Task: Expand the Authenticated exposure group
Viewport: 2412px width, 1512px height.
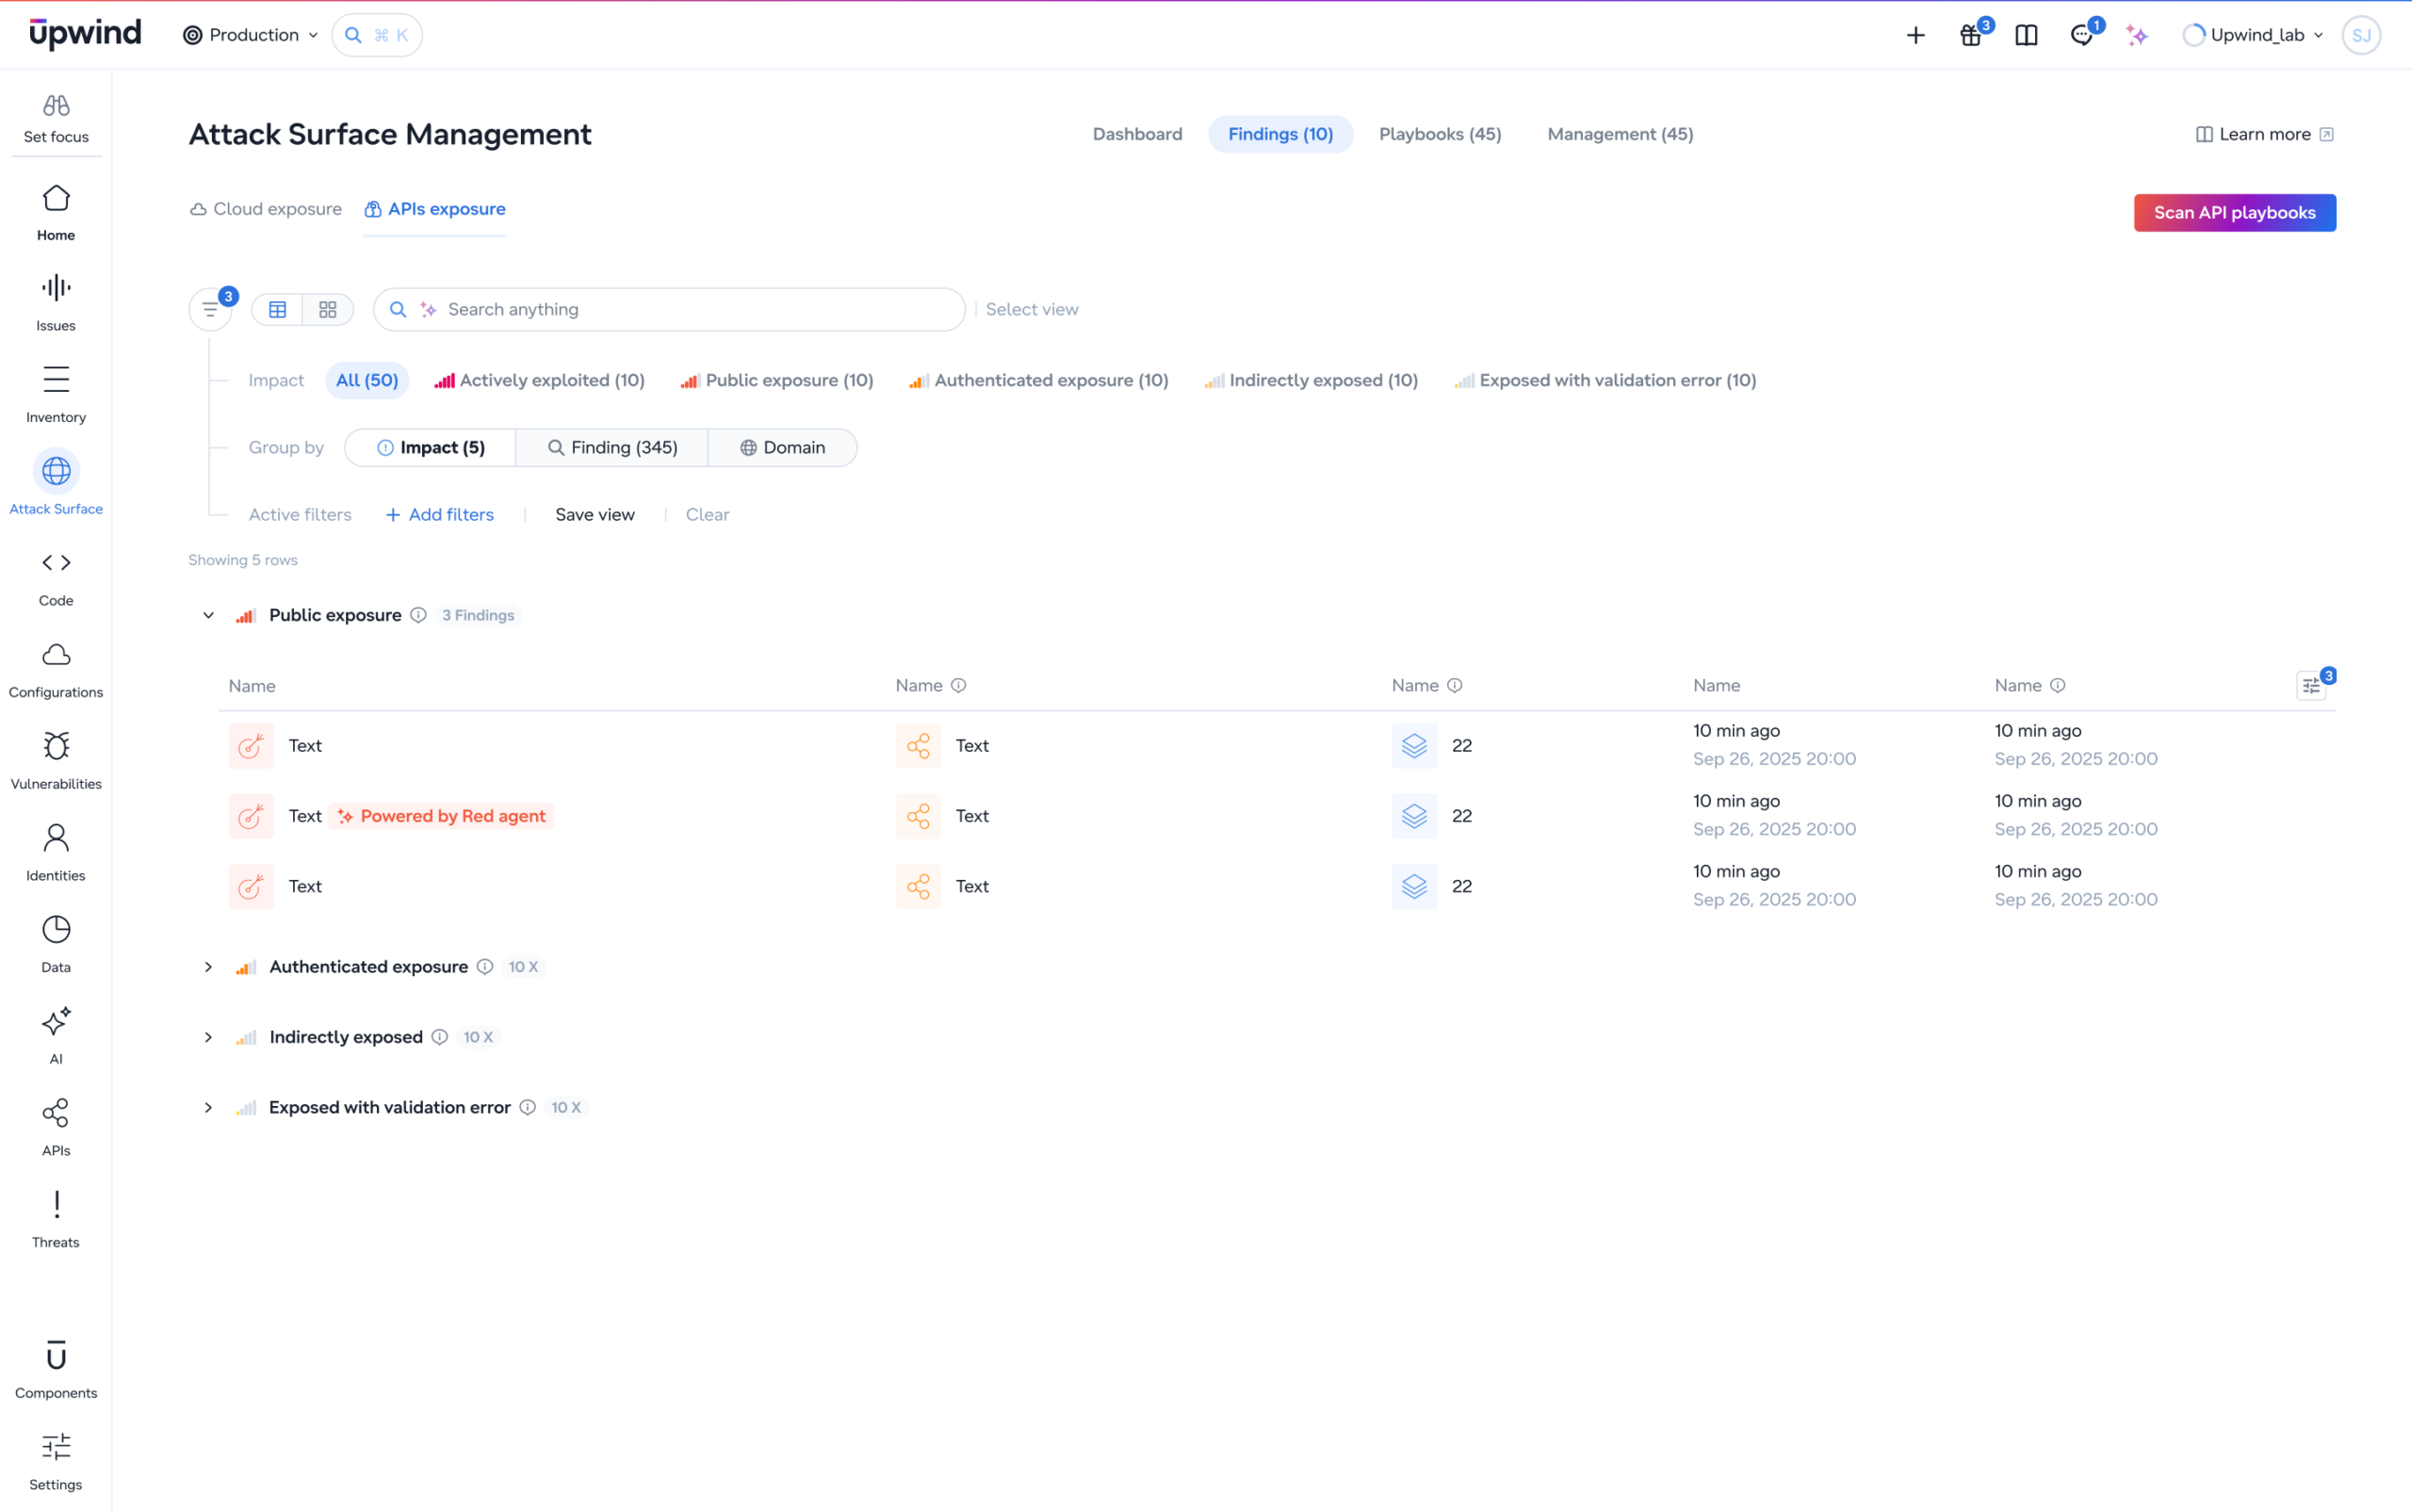Action: 208,967
